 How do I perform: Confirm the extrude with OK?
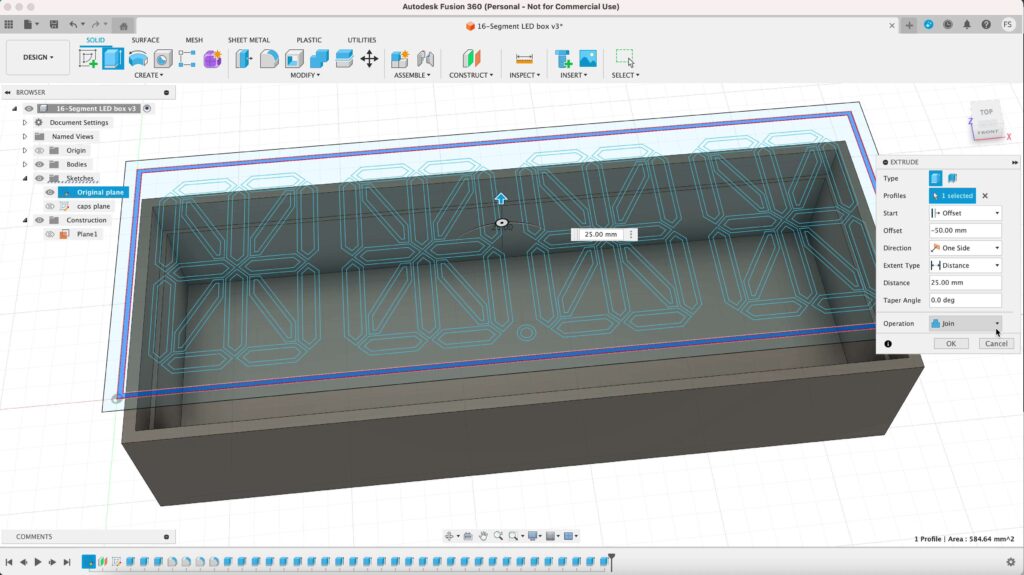951,343
